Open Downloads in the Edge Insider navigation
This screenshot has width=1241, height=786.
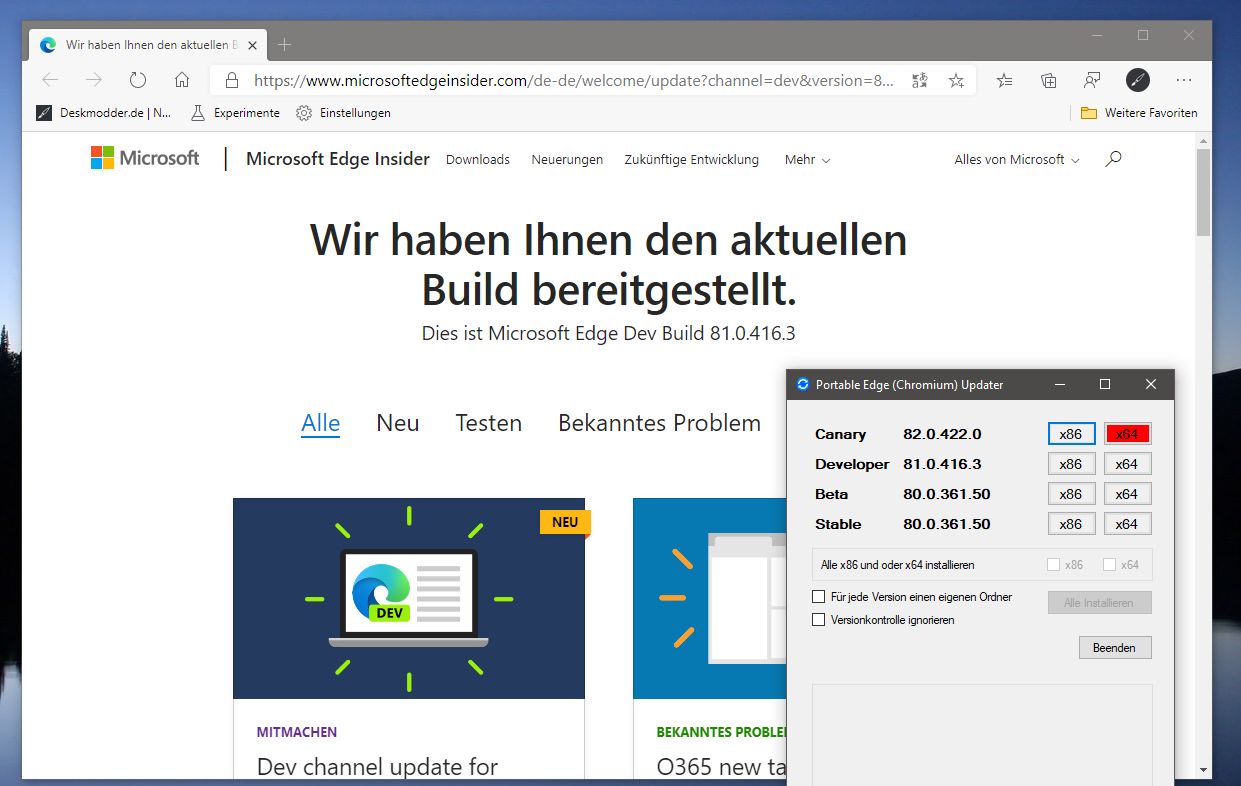[478, 160]
